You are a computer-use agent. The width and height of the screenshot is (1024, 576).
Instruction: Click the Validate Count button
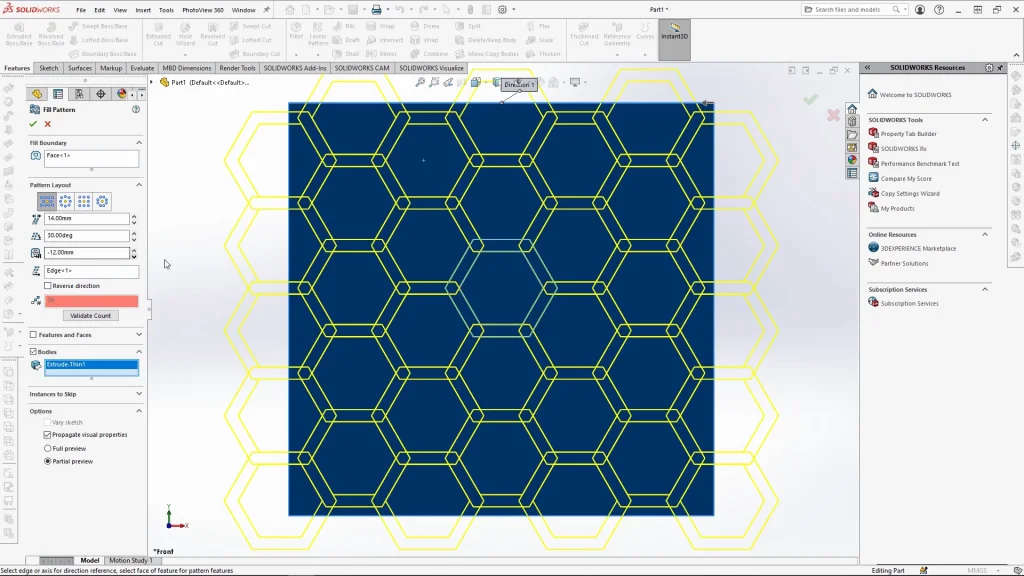coord(91,315)
